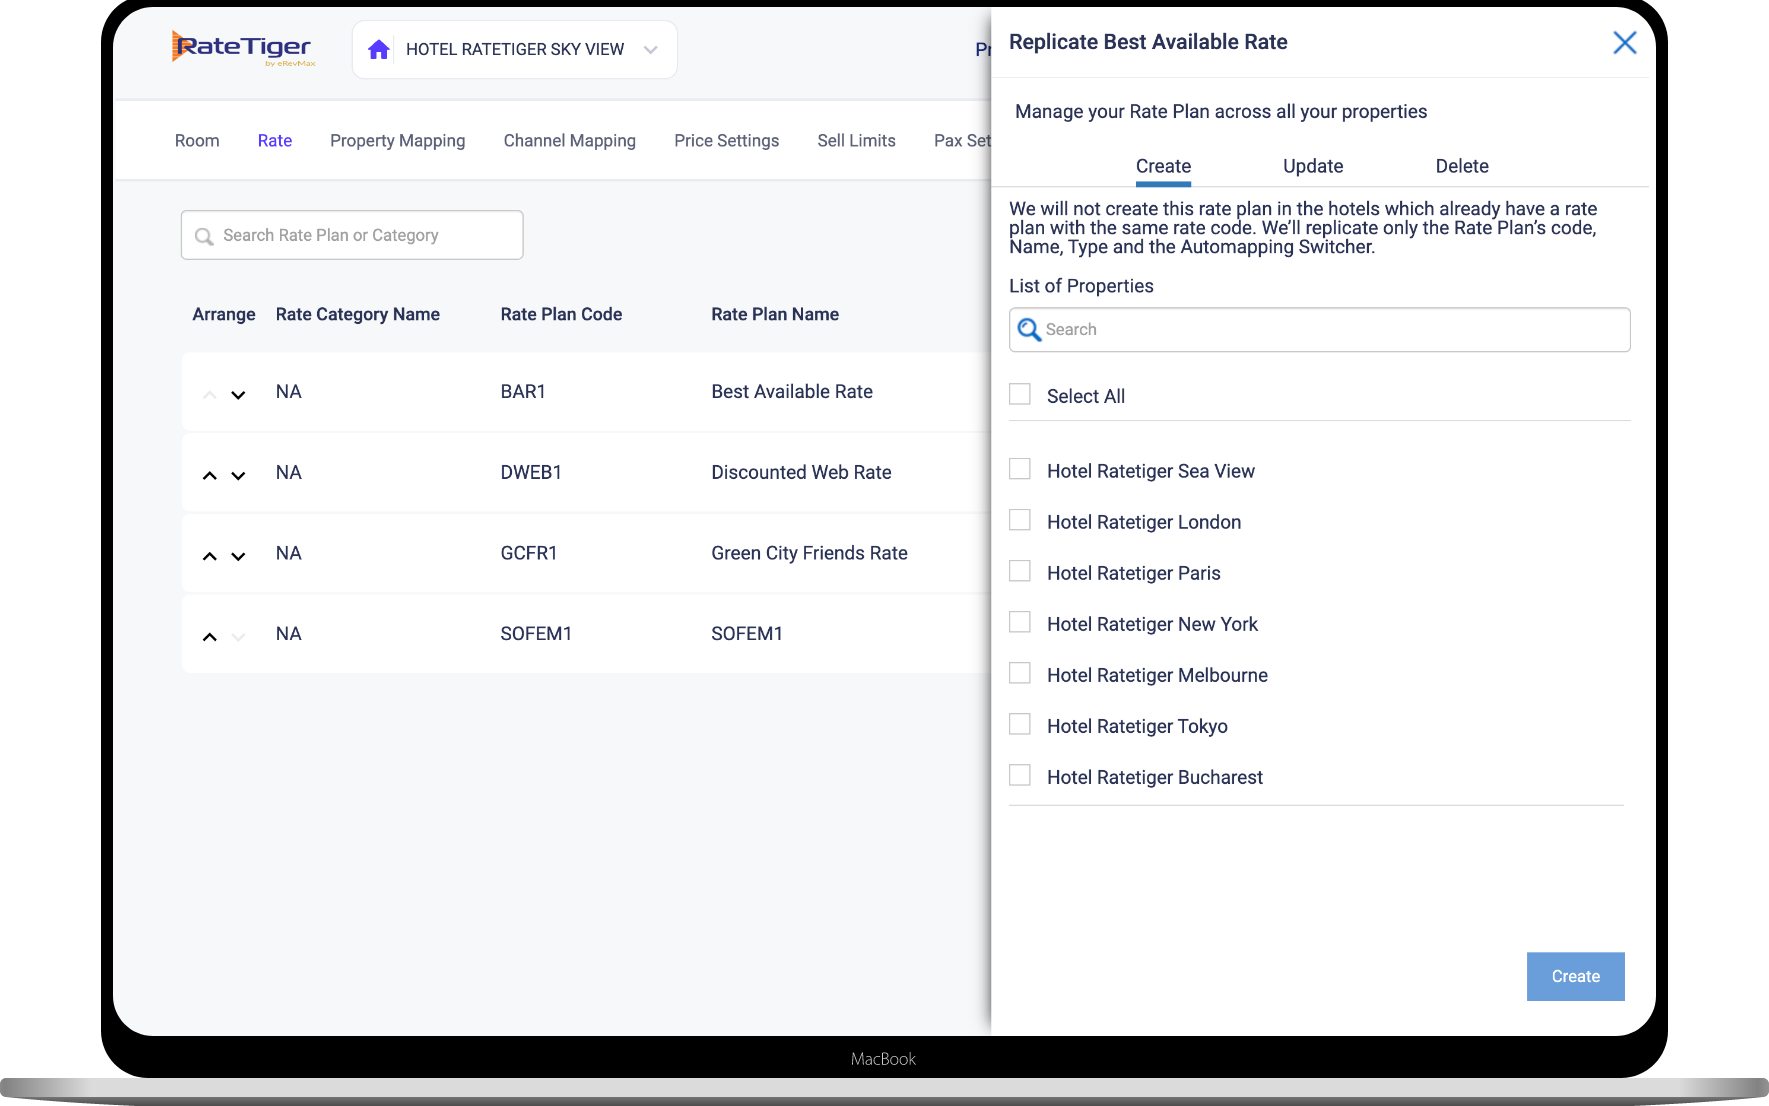
Task: Click the Best Available Rate plan name
Action: (x=792, y=392)
